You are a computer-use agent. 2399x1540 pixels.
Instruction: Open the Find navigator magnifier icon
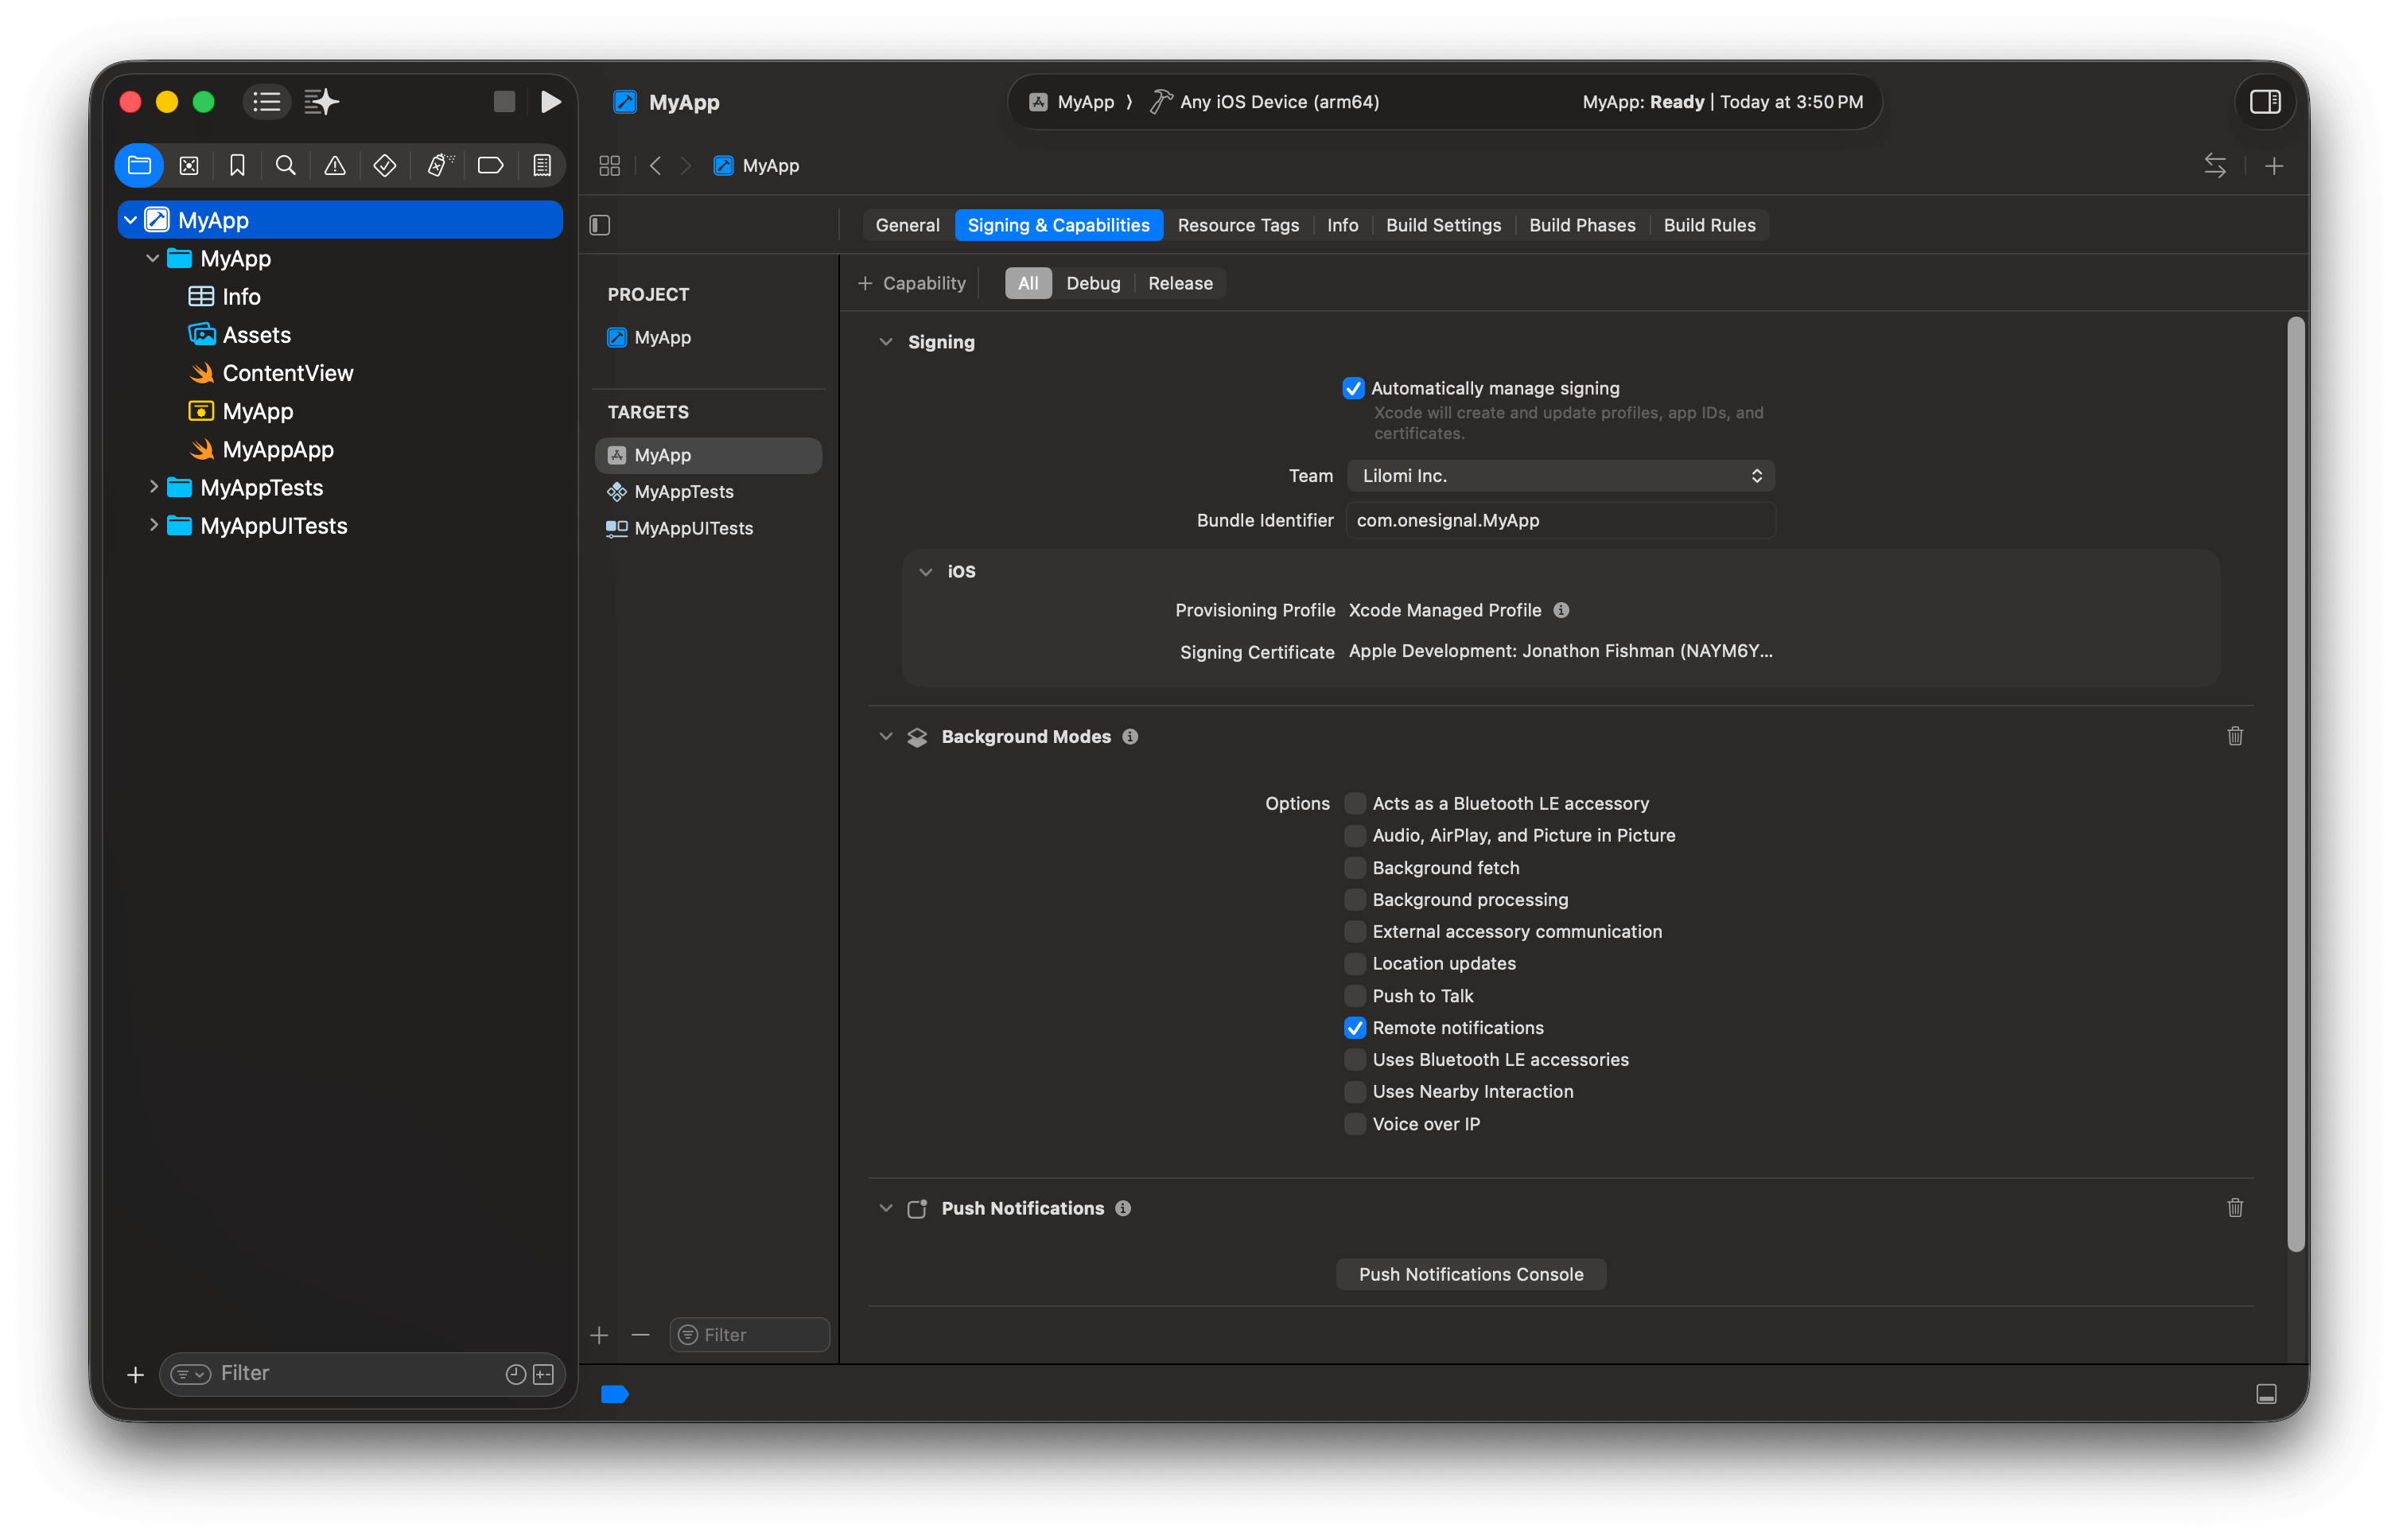pos(286,166)
